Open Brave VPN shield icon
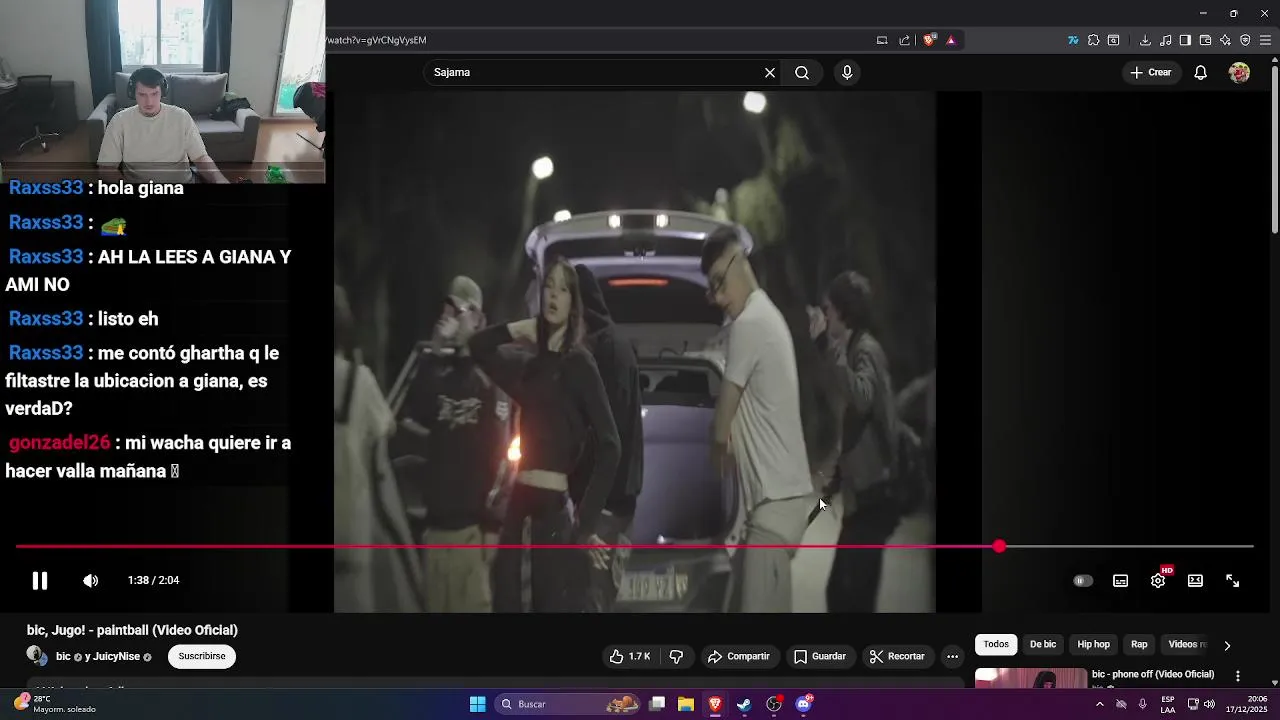The width and height of the screenshot is (1280, 720). pyautogui.click(x=1245, y=41)
